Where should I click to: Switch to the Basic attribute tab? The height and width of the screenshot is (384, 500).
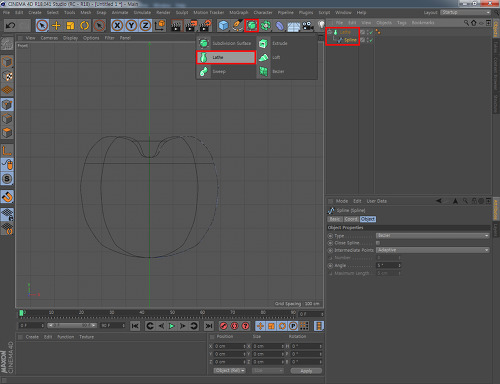click(335, 219)
